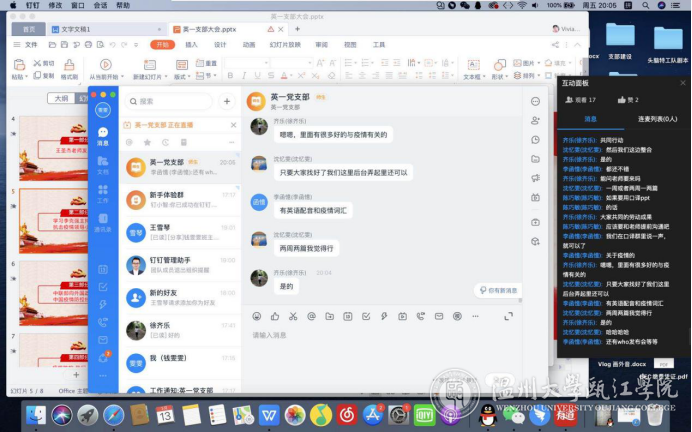Open the calendar icon in DingTalk sidebar
Screen dimensions: 692x432
pos(103,269)
